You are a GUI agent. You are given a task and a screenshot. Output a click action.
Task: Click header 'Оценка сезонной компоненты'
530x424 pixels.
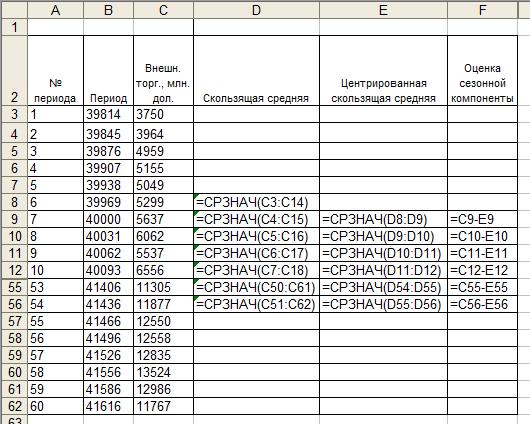tap(482, 70)
